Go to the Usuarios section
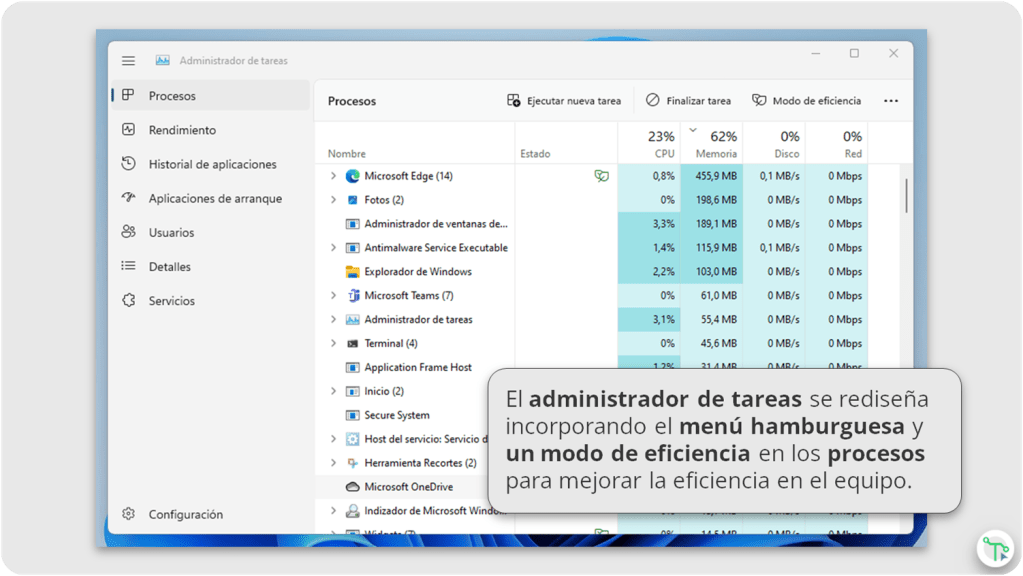 (170, 232)
